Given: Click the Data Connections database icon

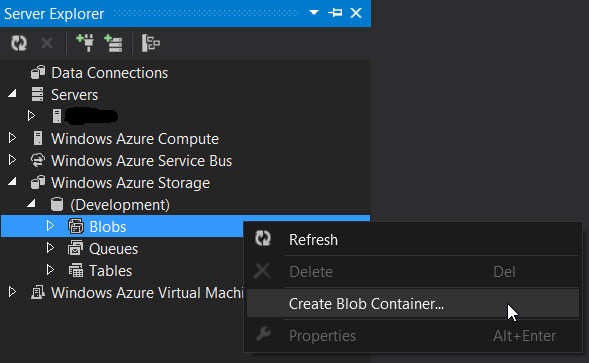Looking at the screenshot, I should click(38, 73).
